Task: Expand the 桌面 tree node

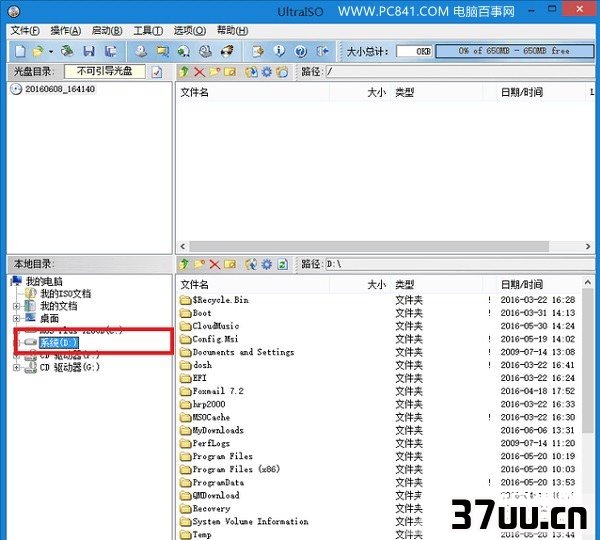Action: pyautogui.click(x=16, y=318)
